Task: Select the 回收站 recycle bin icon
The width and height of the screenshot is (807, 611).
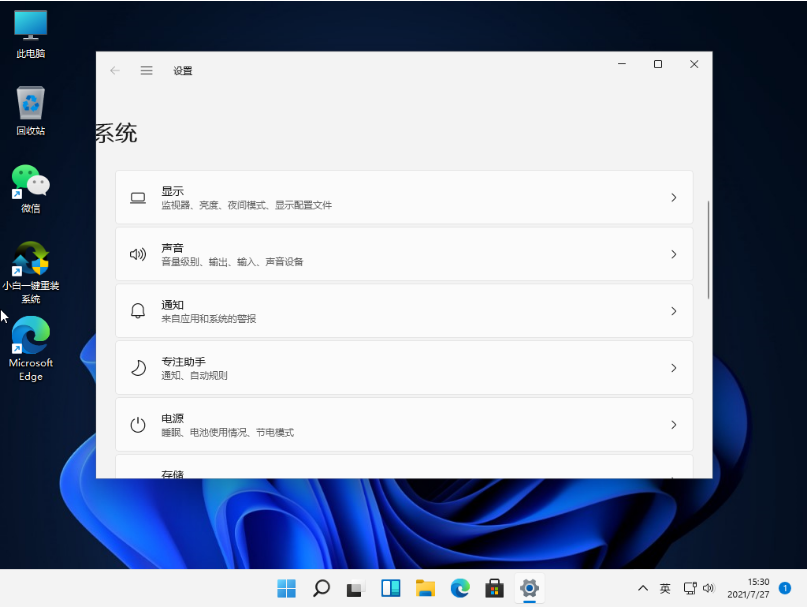Action: point(30,111)
